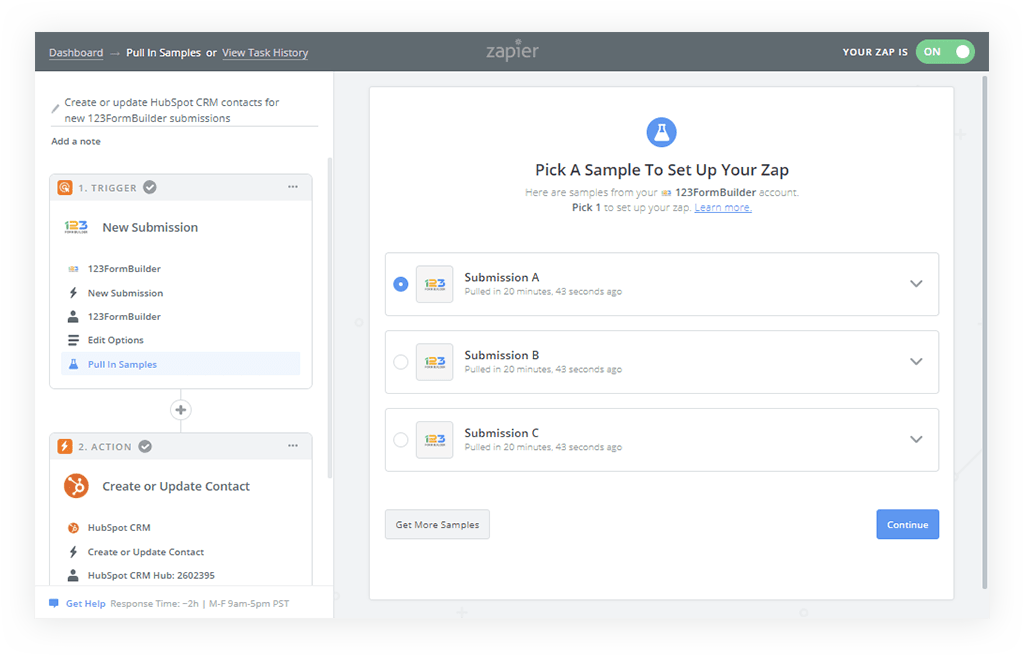Click the Submission A 123FormBuilder thumbnail
This screenshot has width=1025, height=657.
(x=435, y=284)
